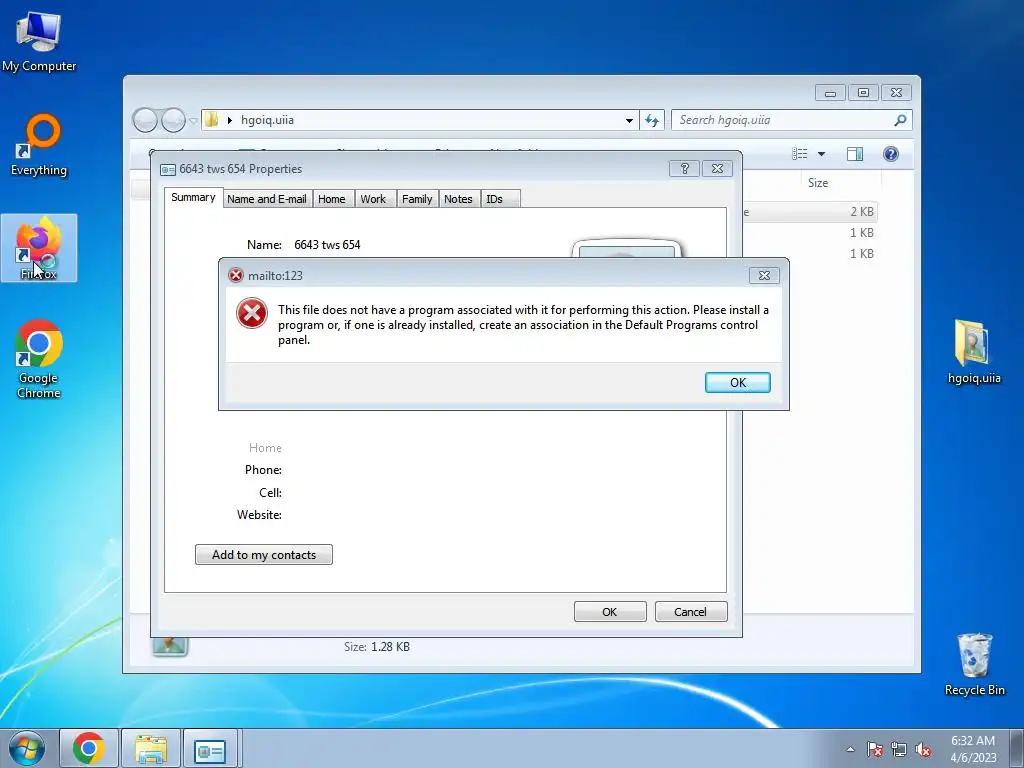Click the refresh button in Explorer

click(x=652, y=120)
